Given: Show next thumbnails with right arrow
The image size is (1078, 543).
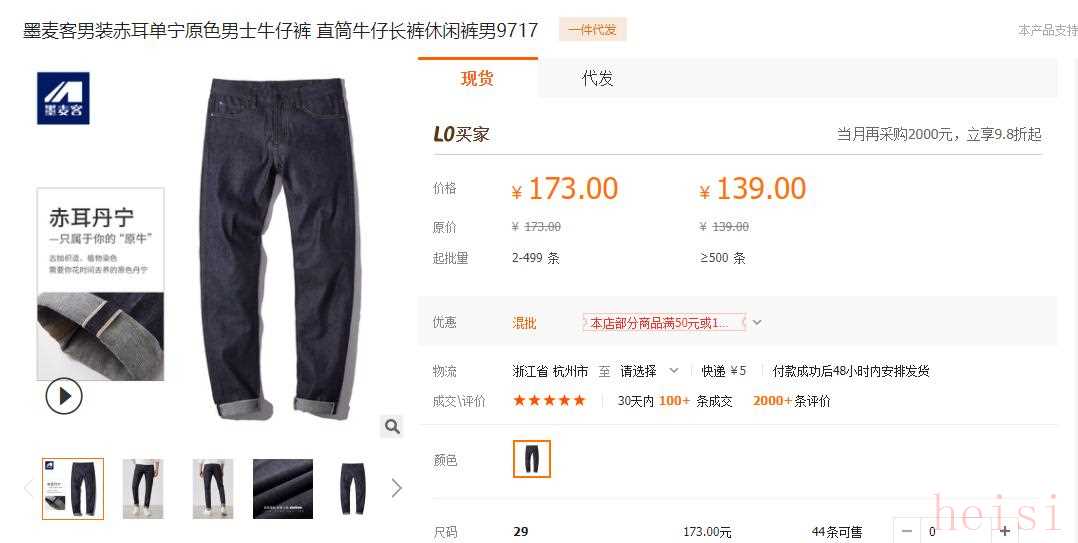Looking at the screenshot, I should coord(397,488).
